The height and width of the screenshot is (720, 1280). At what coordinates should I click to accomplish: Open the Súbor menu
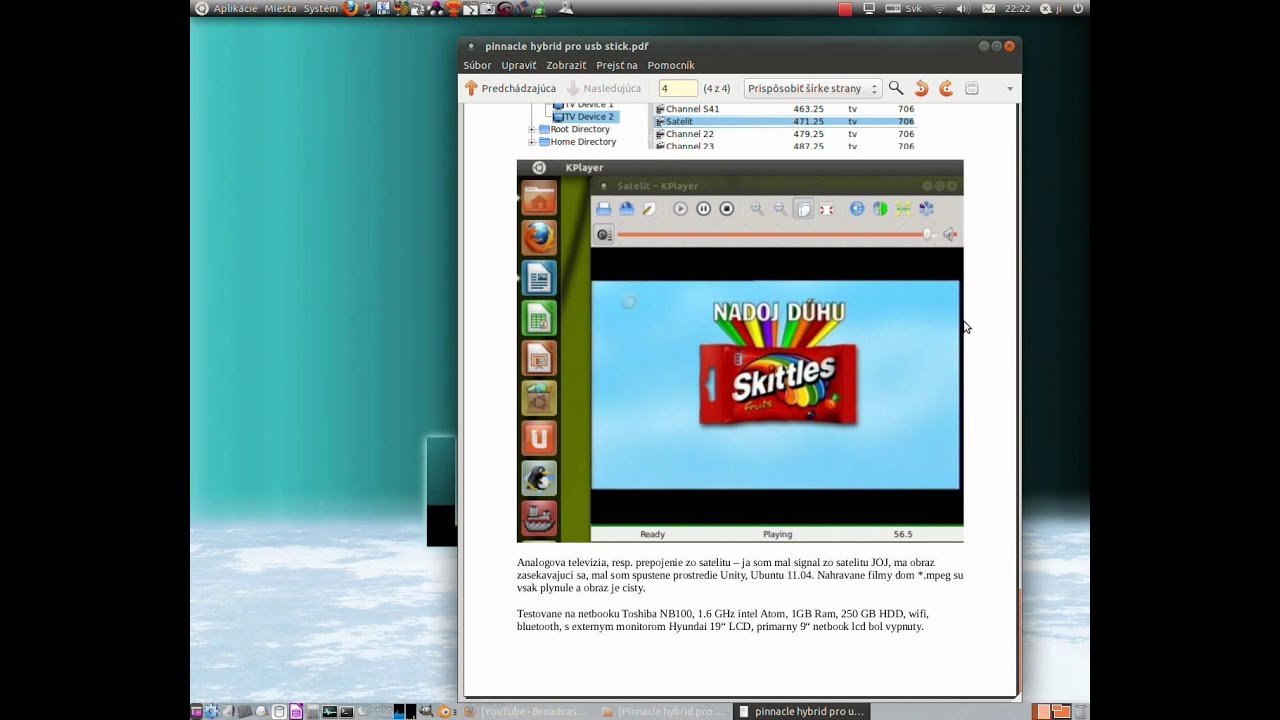(477, 65)
